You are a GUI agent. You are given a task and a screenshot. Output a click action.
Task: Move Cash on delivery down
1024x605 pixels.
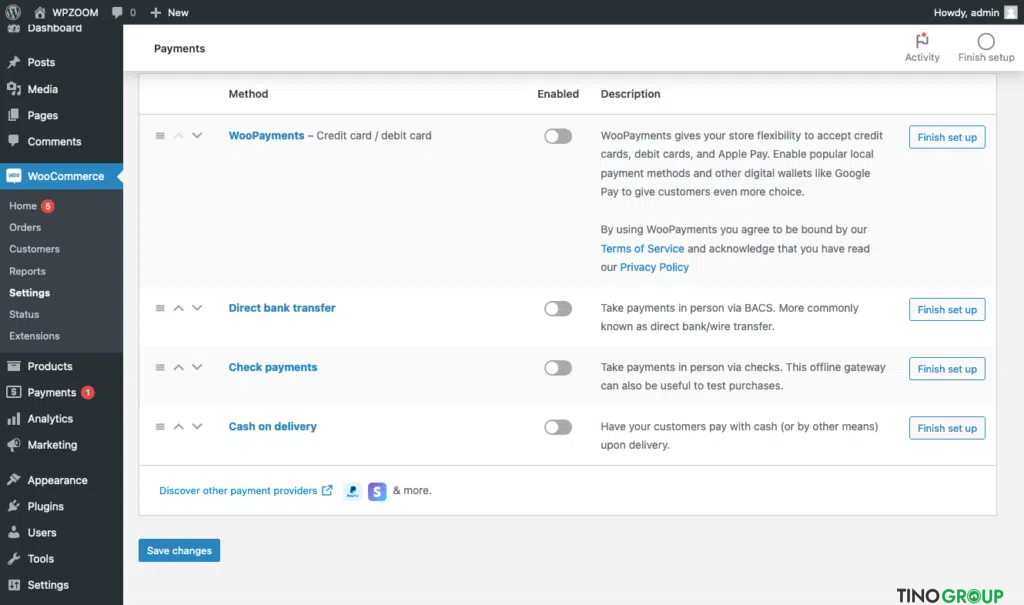(x=197, y=427)
